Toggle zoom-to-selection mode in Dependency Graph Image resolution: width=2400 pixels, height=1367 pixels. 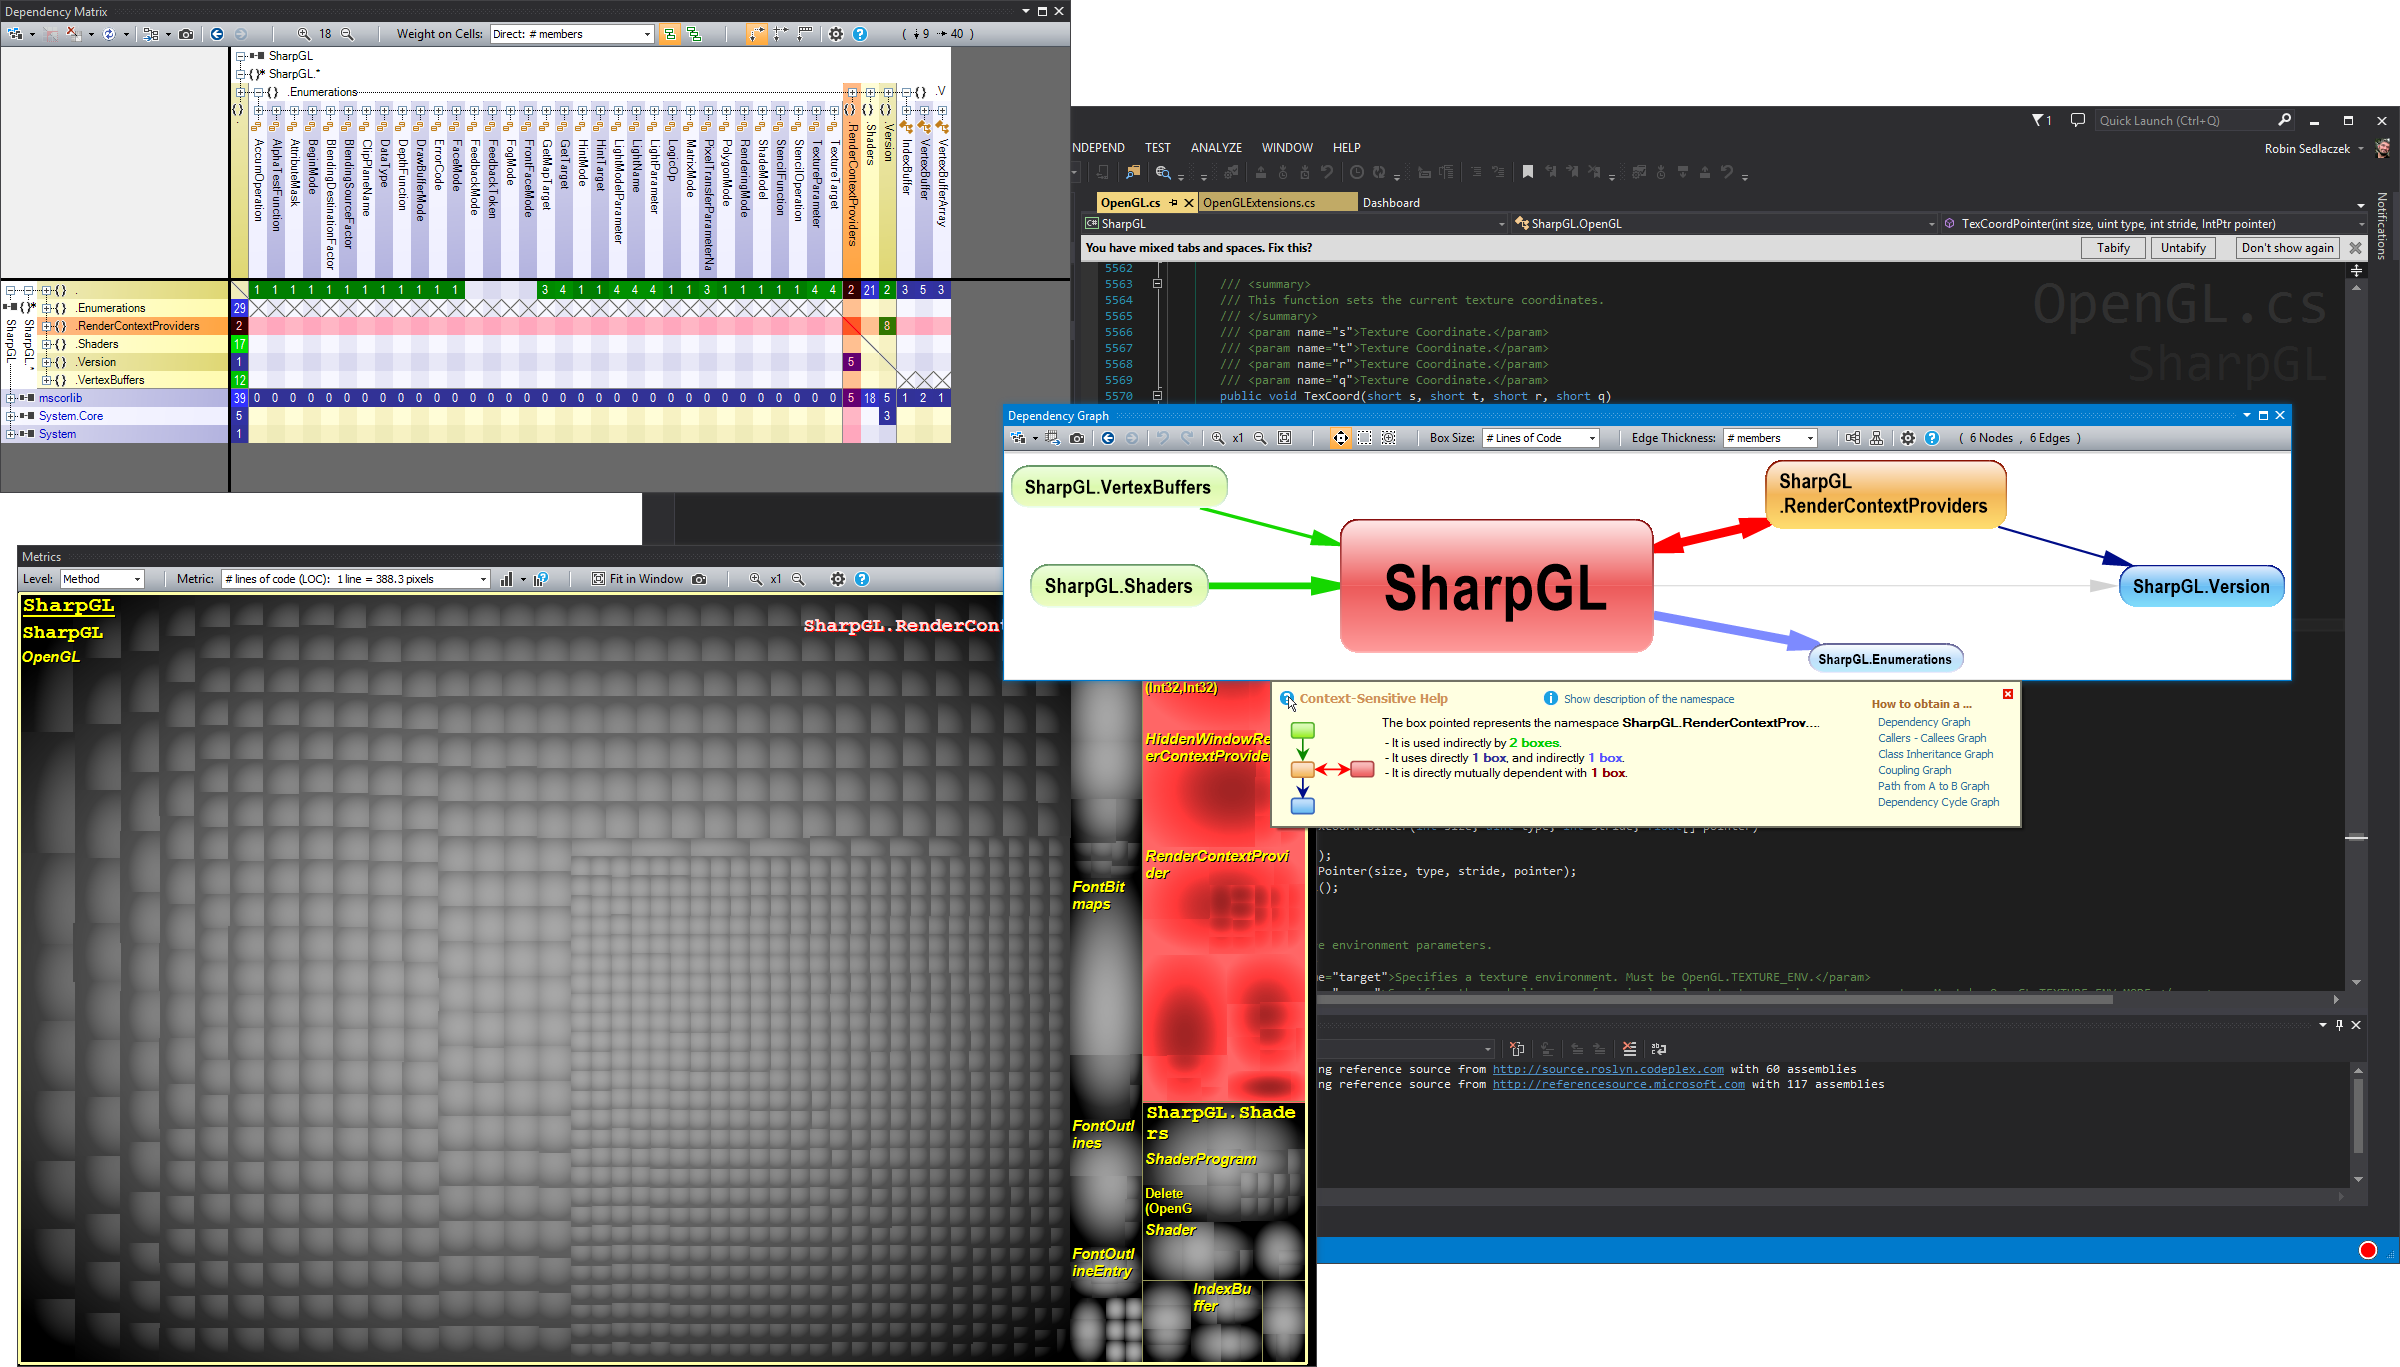[1389, 438]
